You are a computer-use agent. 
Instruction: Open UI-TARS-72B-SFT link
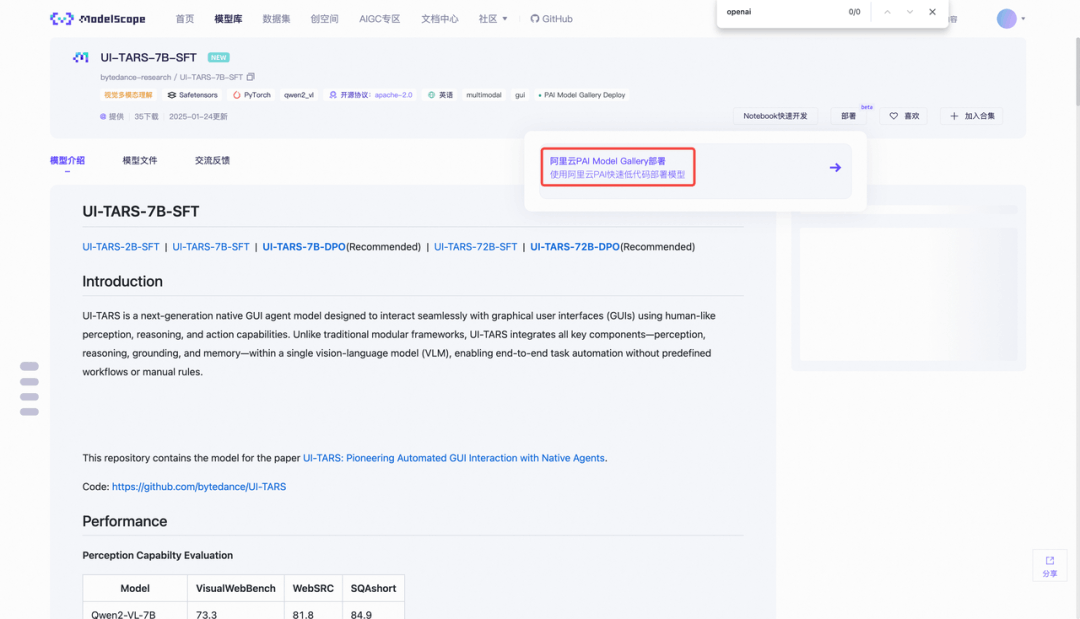pos(475,246)
